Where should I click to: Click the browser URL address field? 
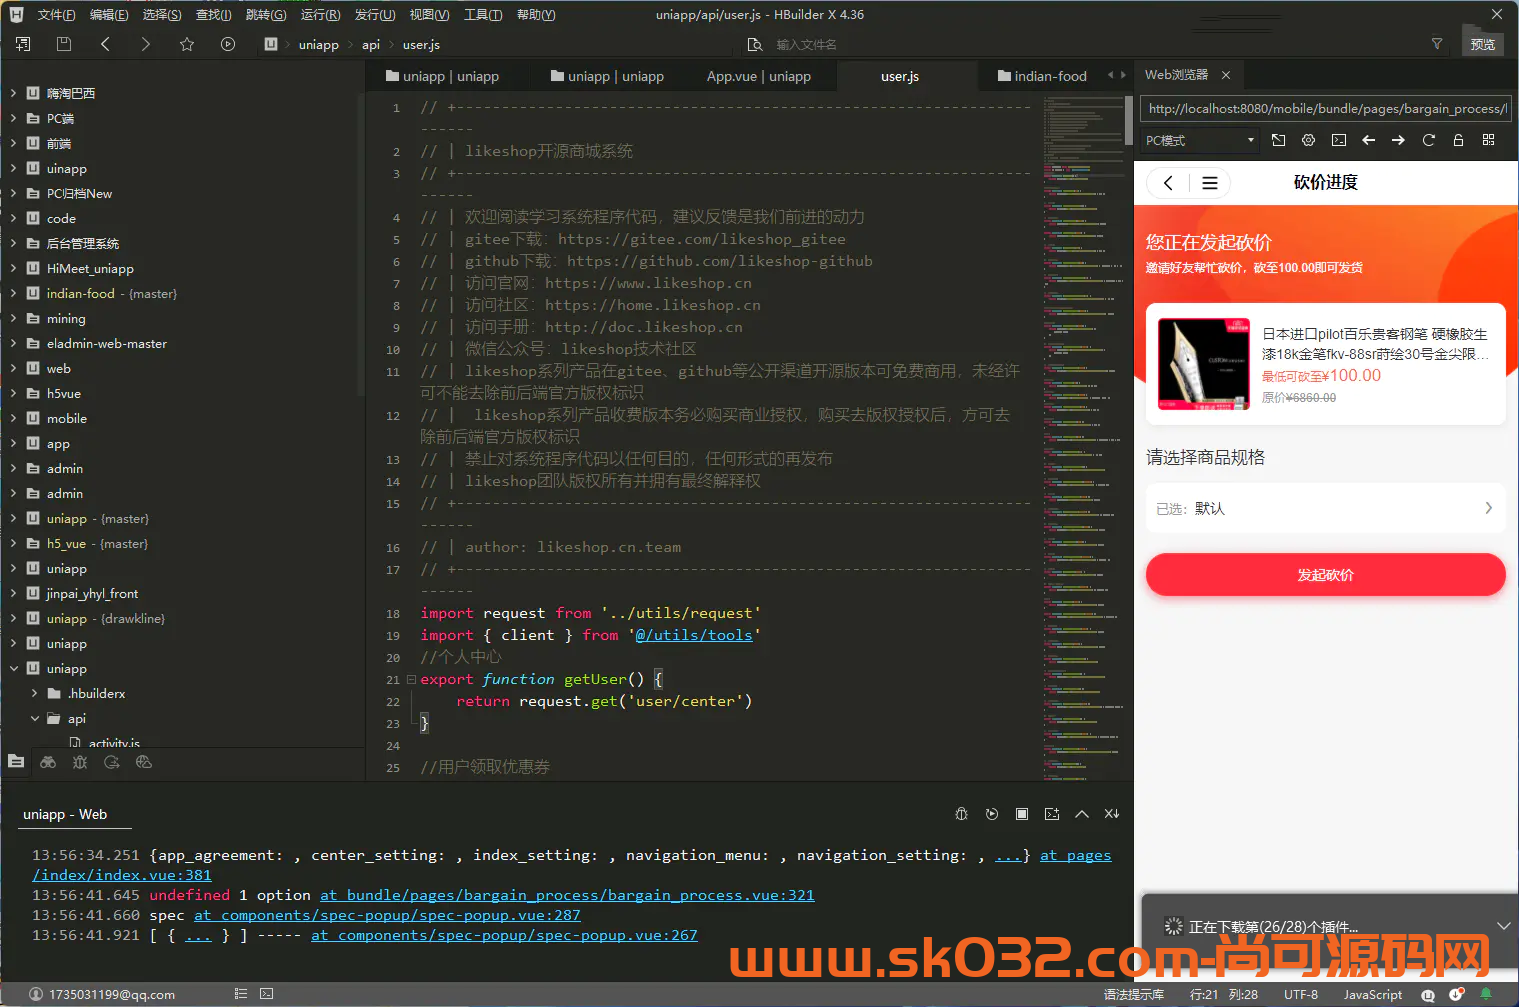(x=1325, y=108)
